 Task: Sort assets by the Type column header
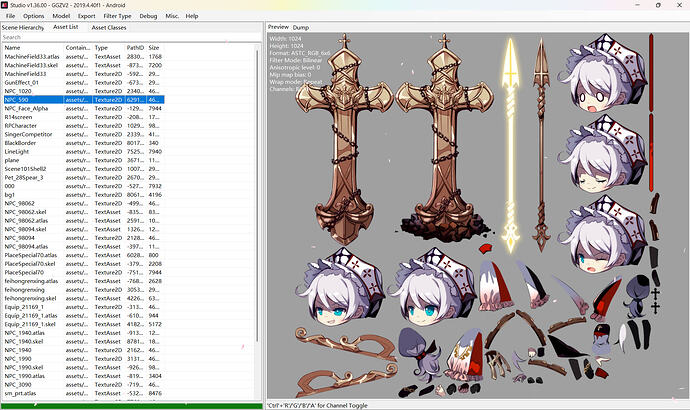coord(109,48)
